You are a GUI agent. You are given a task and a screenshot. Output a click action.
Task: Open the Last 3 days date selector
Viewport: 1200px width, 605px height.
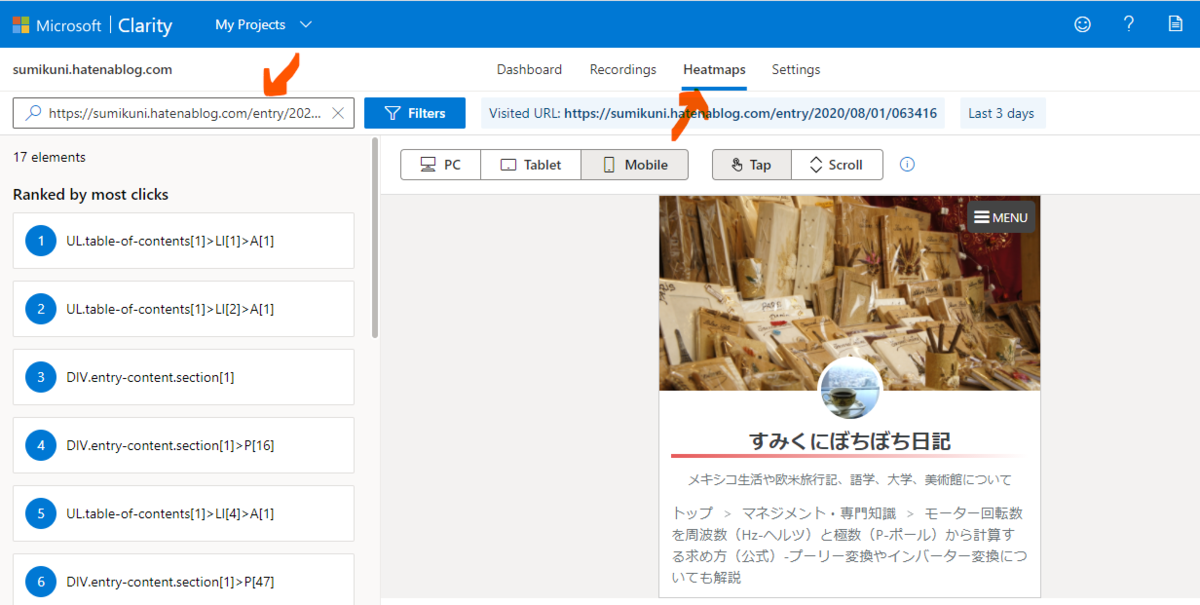click(x=1002, y=112)
